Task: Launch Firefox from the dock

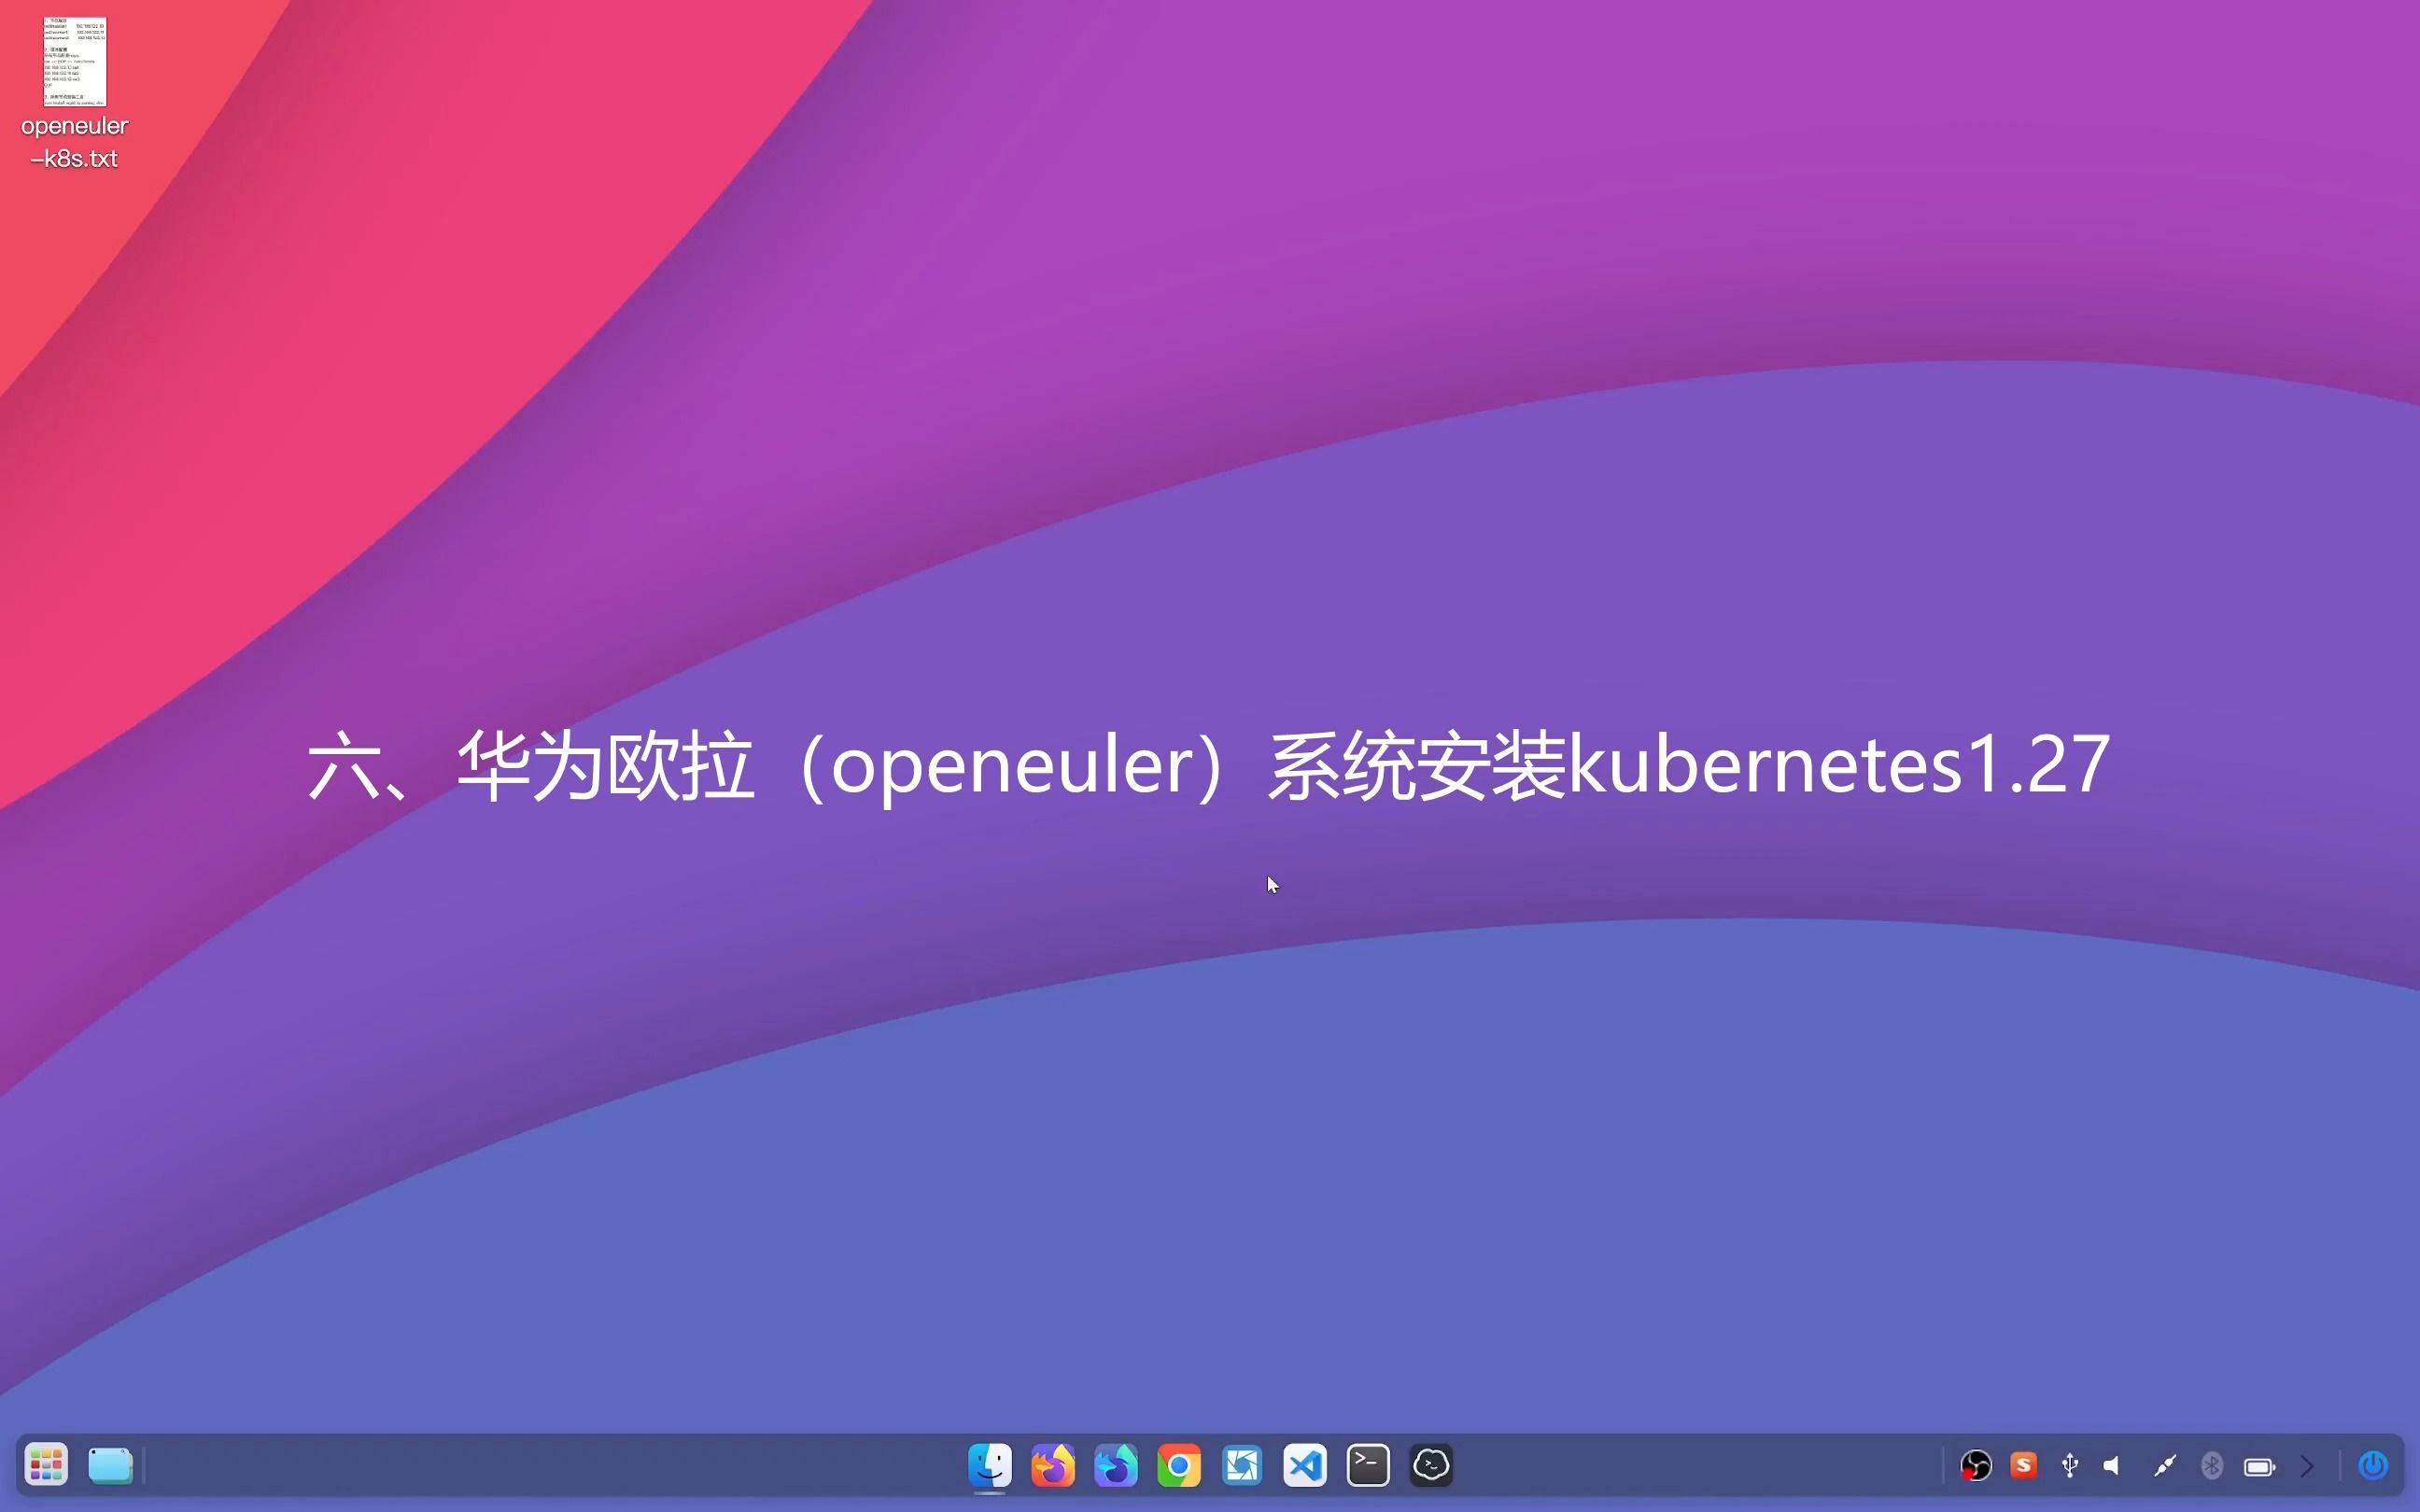Action: (1052, 1465)
